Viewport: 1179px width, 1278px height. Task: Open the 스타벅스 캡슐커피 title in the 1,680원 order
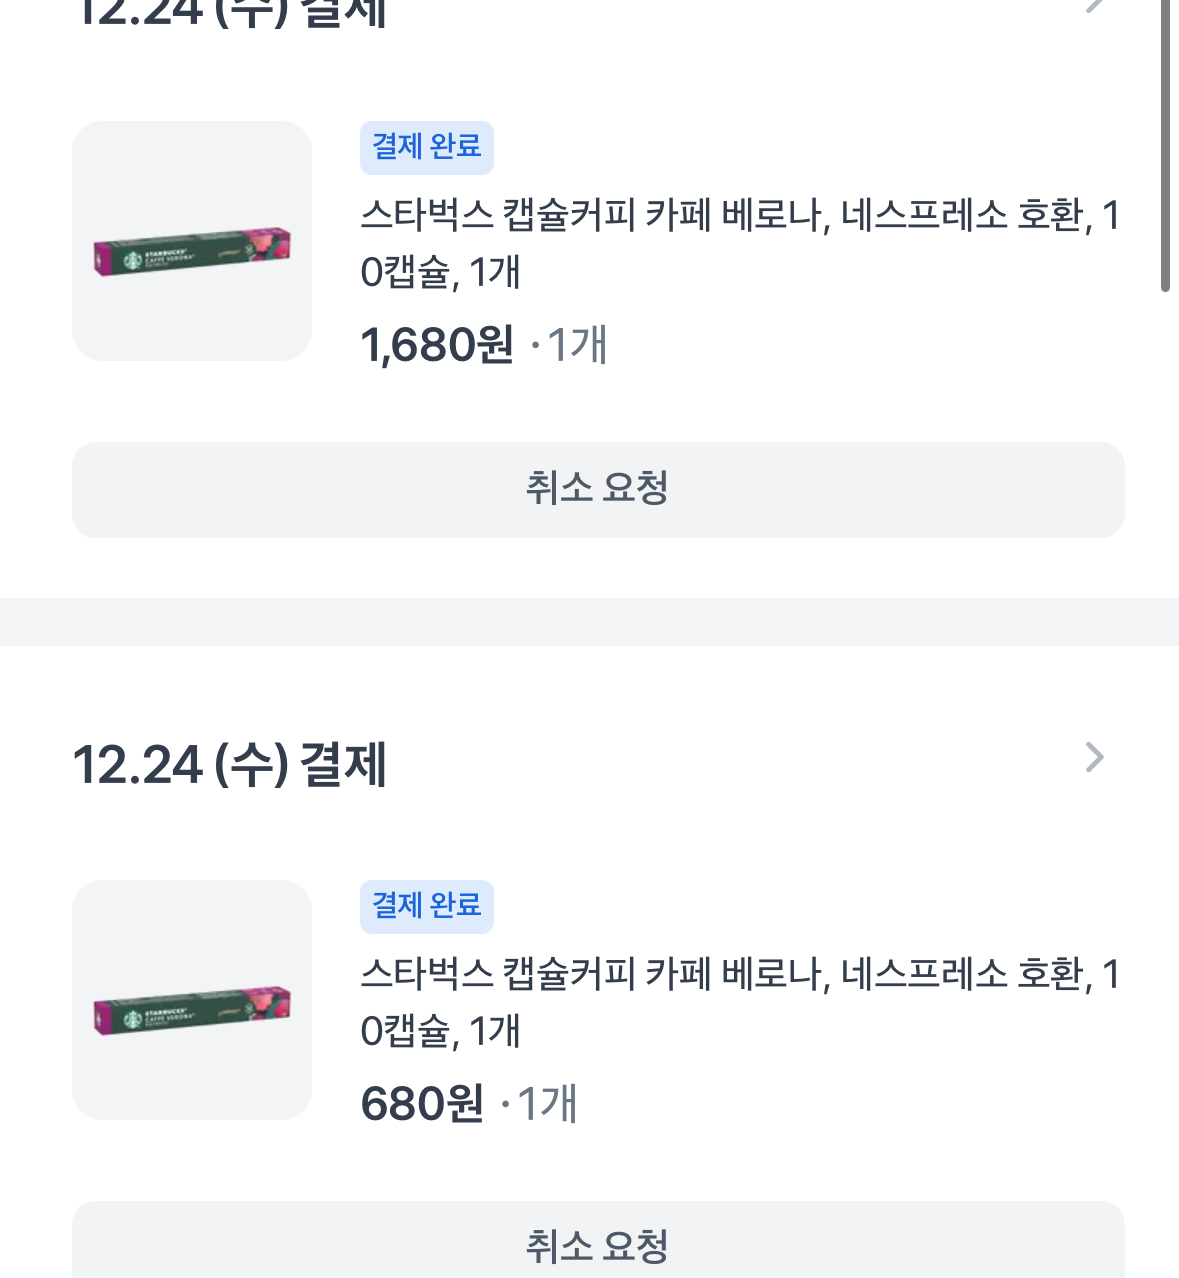tap(740, 243)
